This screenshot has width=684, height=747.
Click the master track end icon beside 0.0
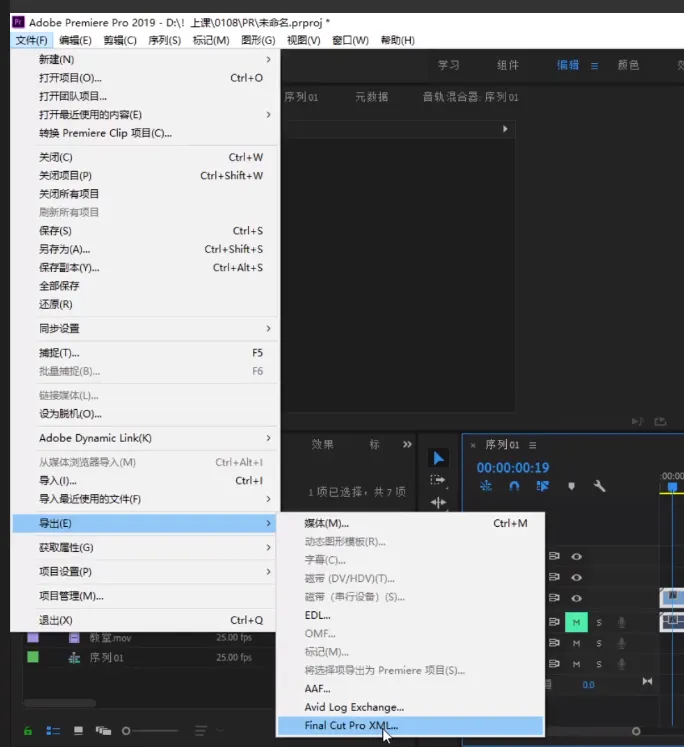click(x=647, y=681)
